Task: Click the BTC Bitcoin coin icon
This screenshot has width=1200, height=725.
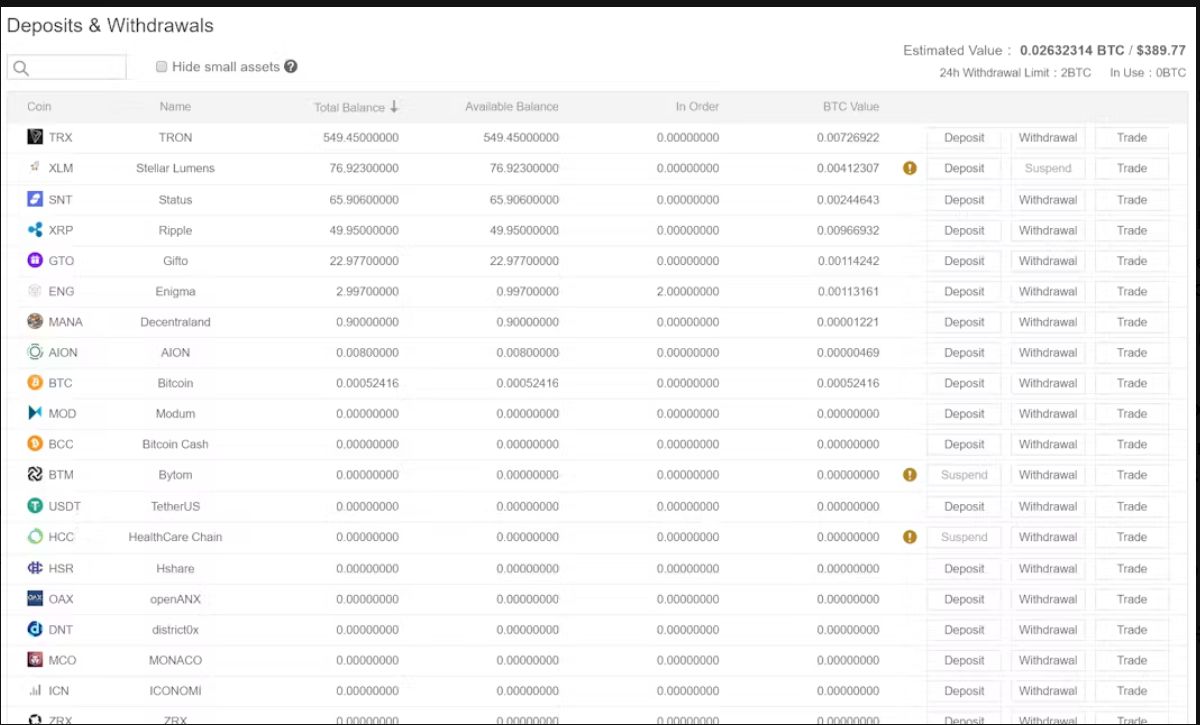Action: tap(35, 383)
